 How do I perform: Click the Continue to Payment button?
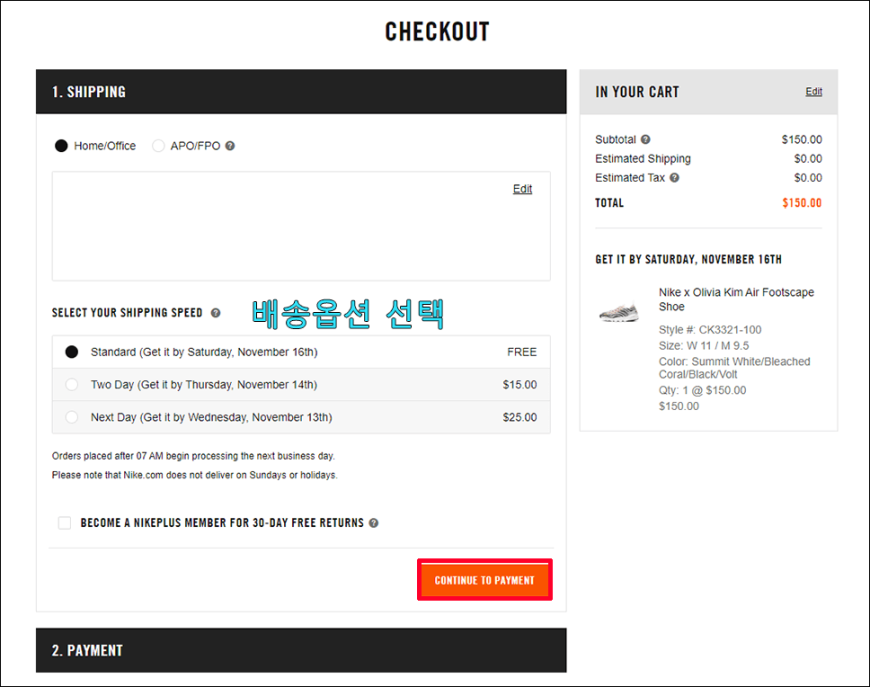[485, 580]
